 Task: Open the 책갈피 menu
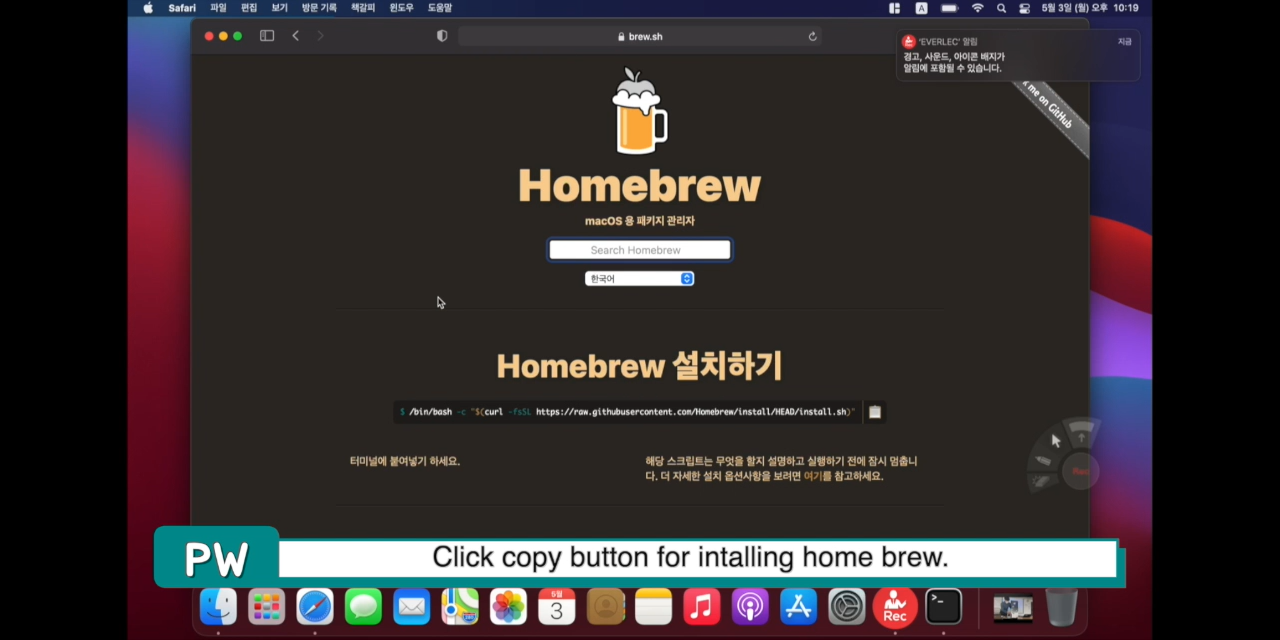(363, 8)
